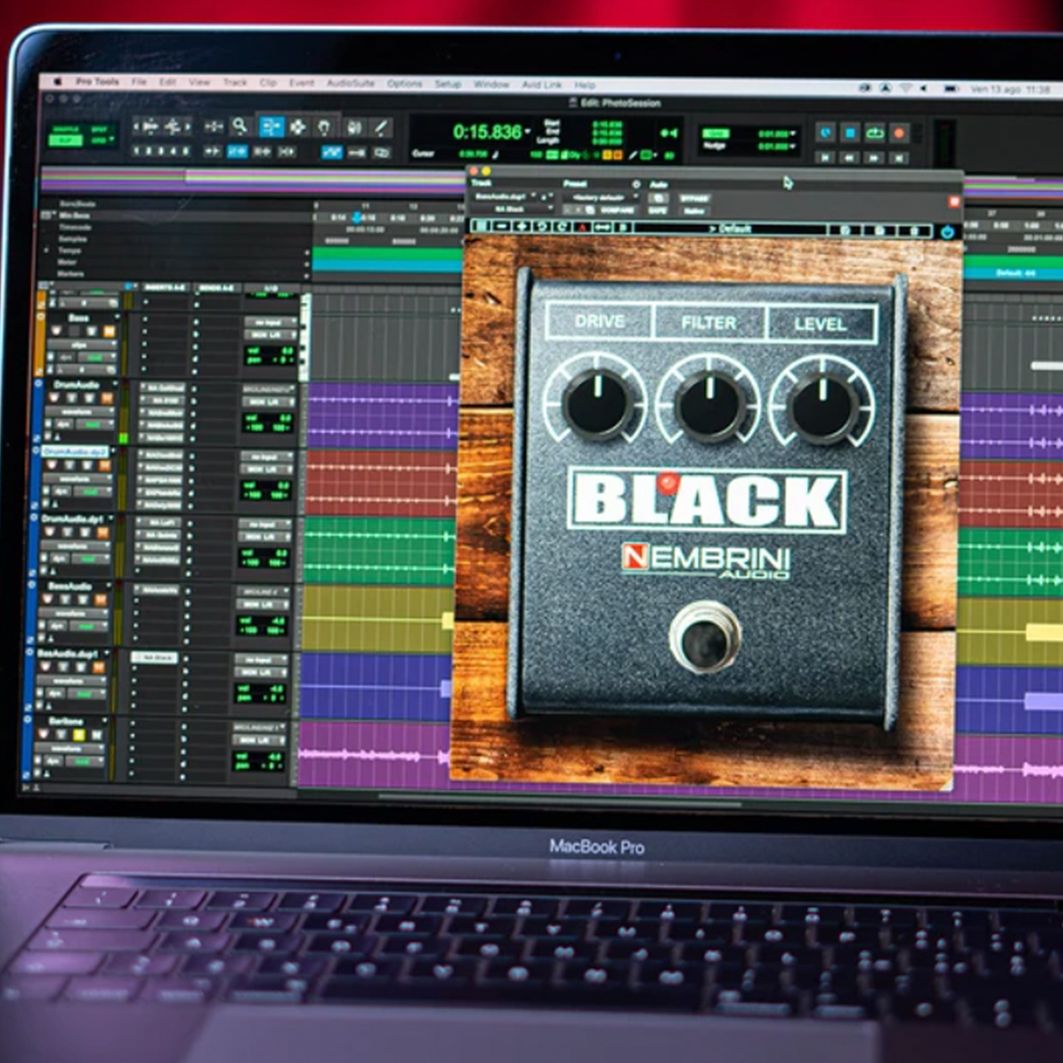Image resolution: width=1063 pixels, height=1063 pixels.
Task: Solo the Baritone track yellow button
Action: [79, 735]
